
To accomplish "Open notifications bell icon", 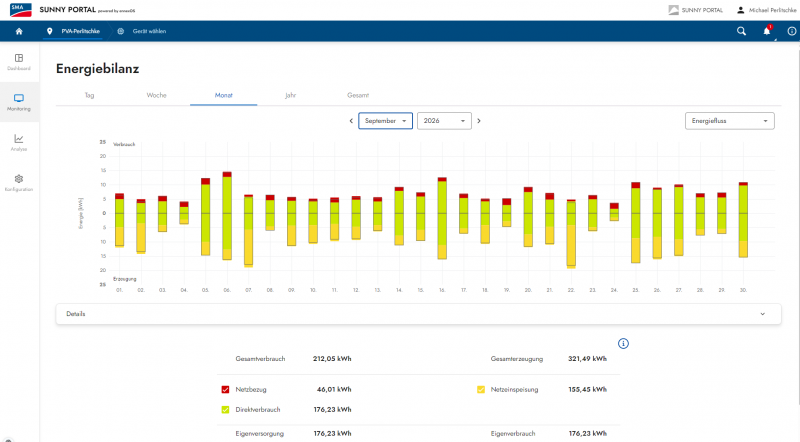I will tap(767, 31).
